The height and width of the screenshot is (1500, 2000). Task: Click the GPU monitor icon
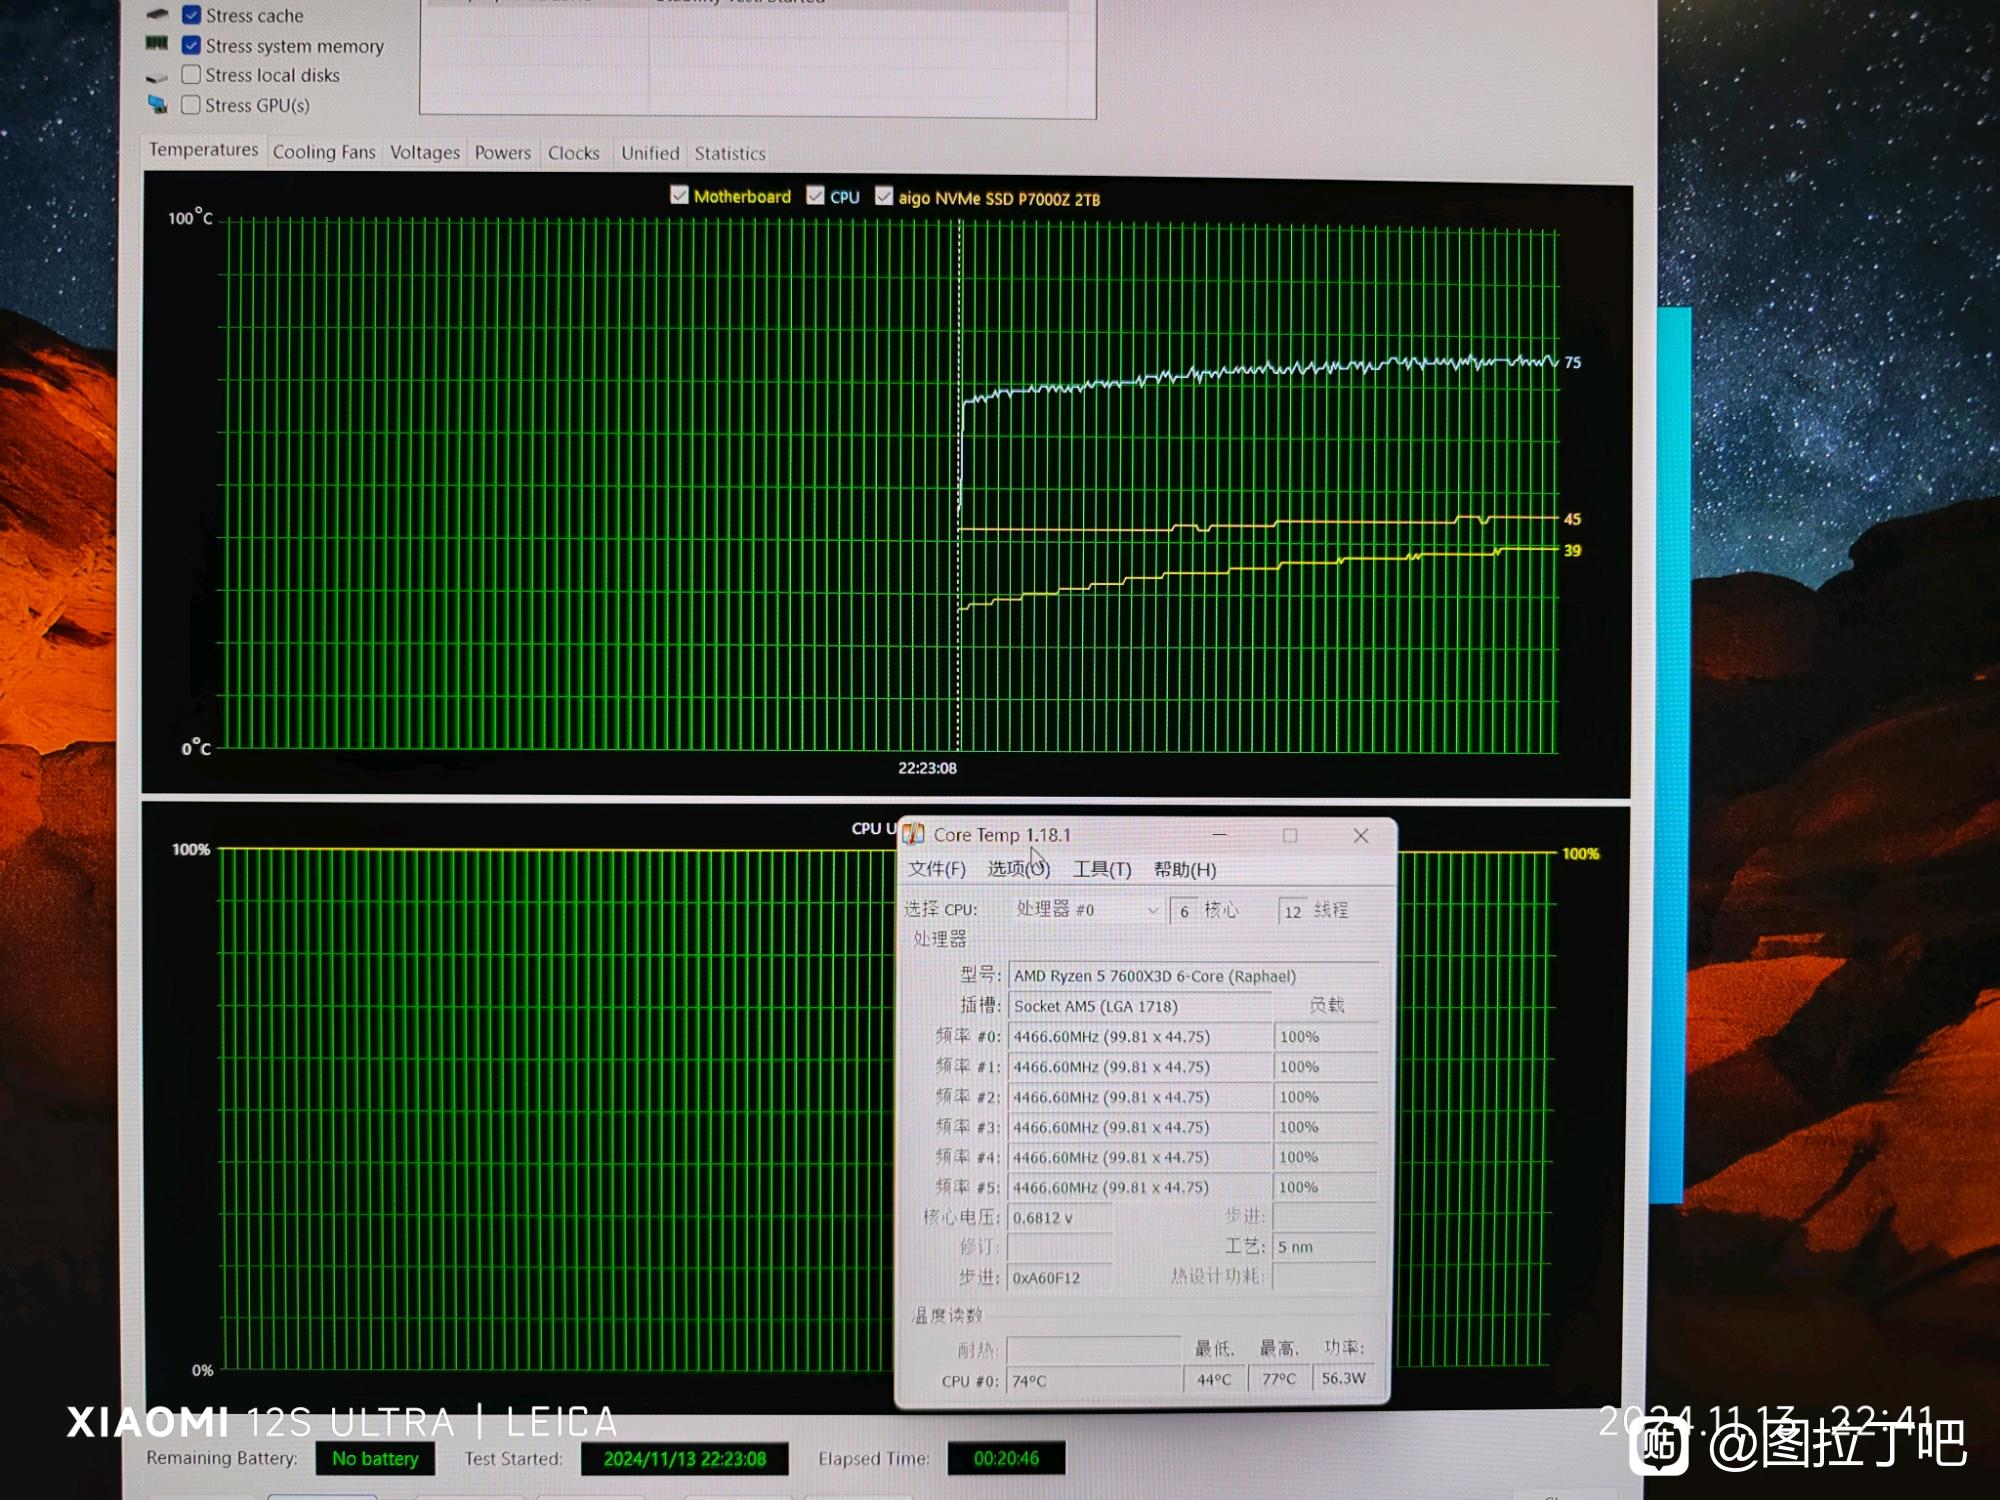(157, 104)
